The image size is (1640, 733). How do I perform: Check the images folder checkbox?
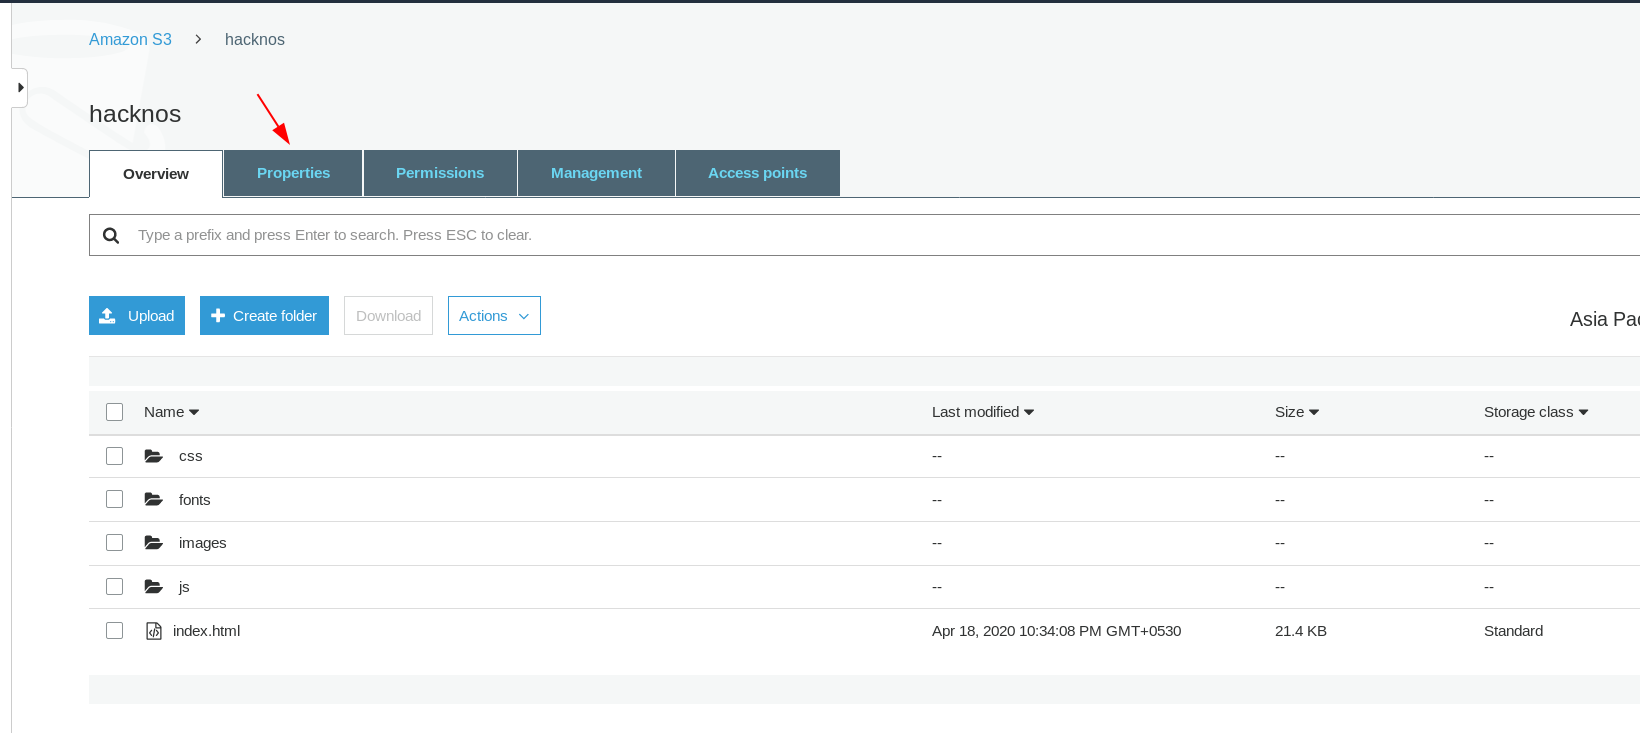(115, 543)
